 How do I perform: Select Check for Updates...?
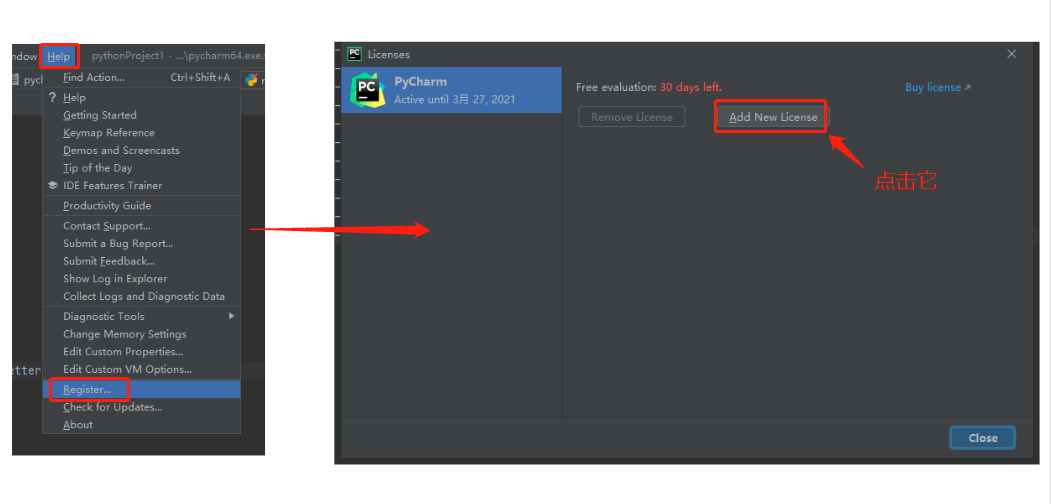click(x=141, y=407)
